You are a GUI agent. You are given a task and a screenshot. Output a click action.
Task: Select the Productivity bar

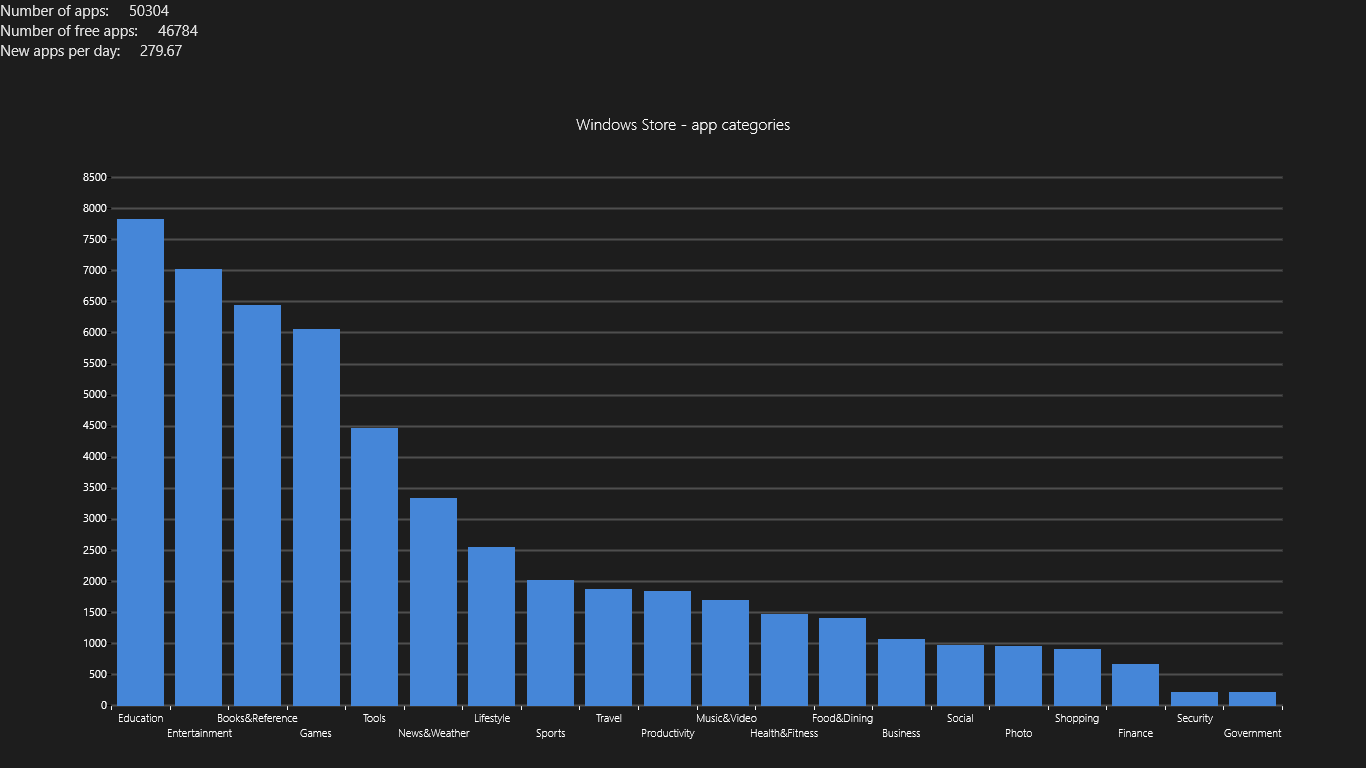coord(667,648)
